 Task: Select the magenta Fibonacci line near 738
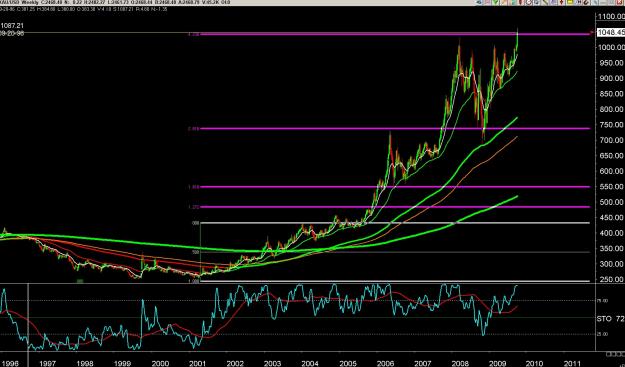395,128
